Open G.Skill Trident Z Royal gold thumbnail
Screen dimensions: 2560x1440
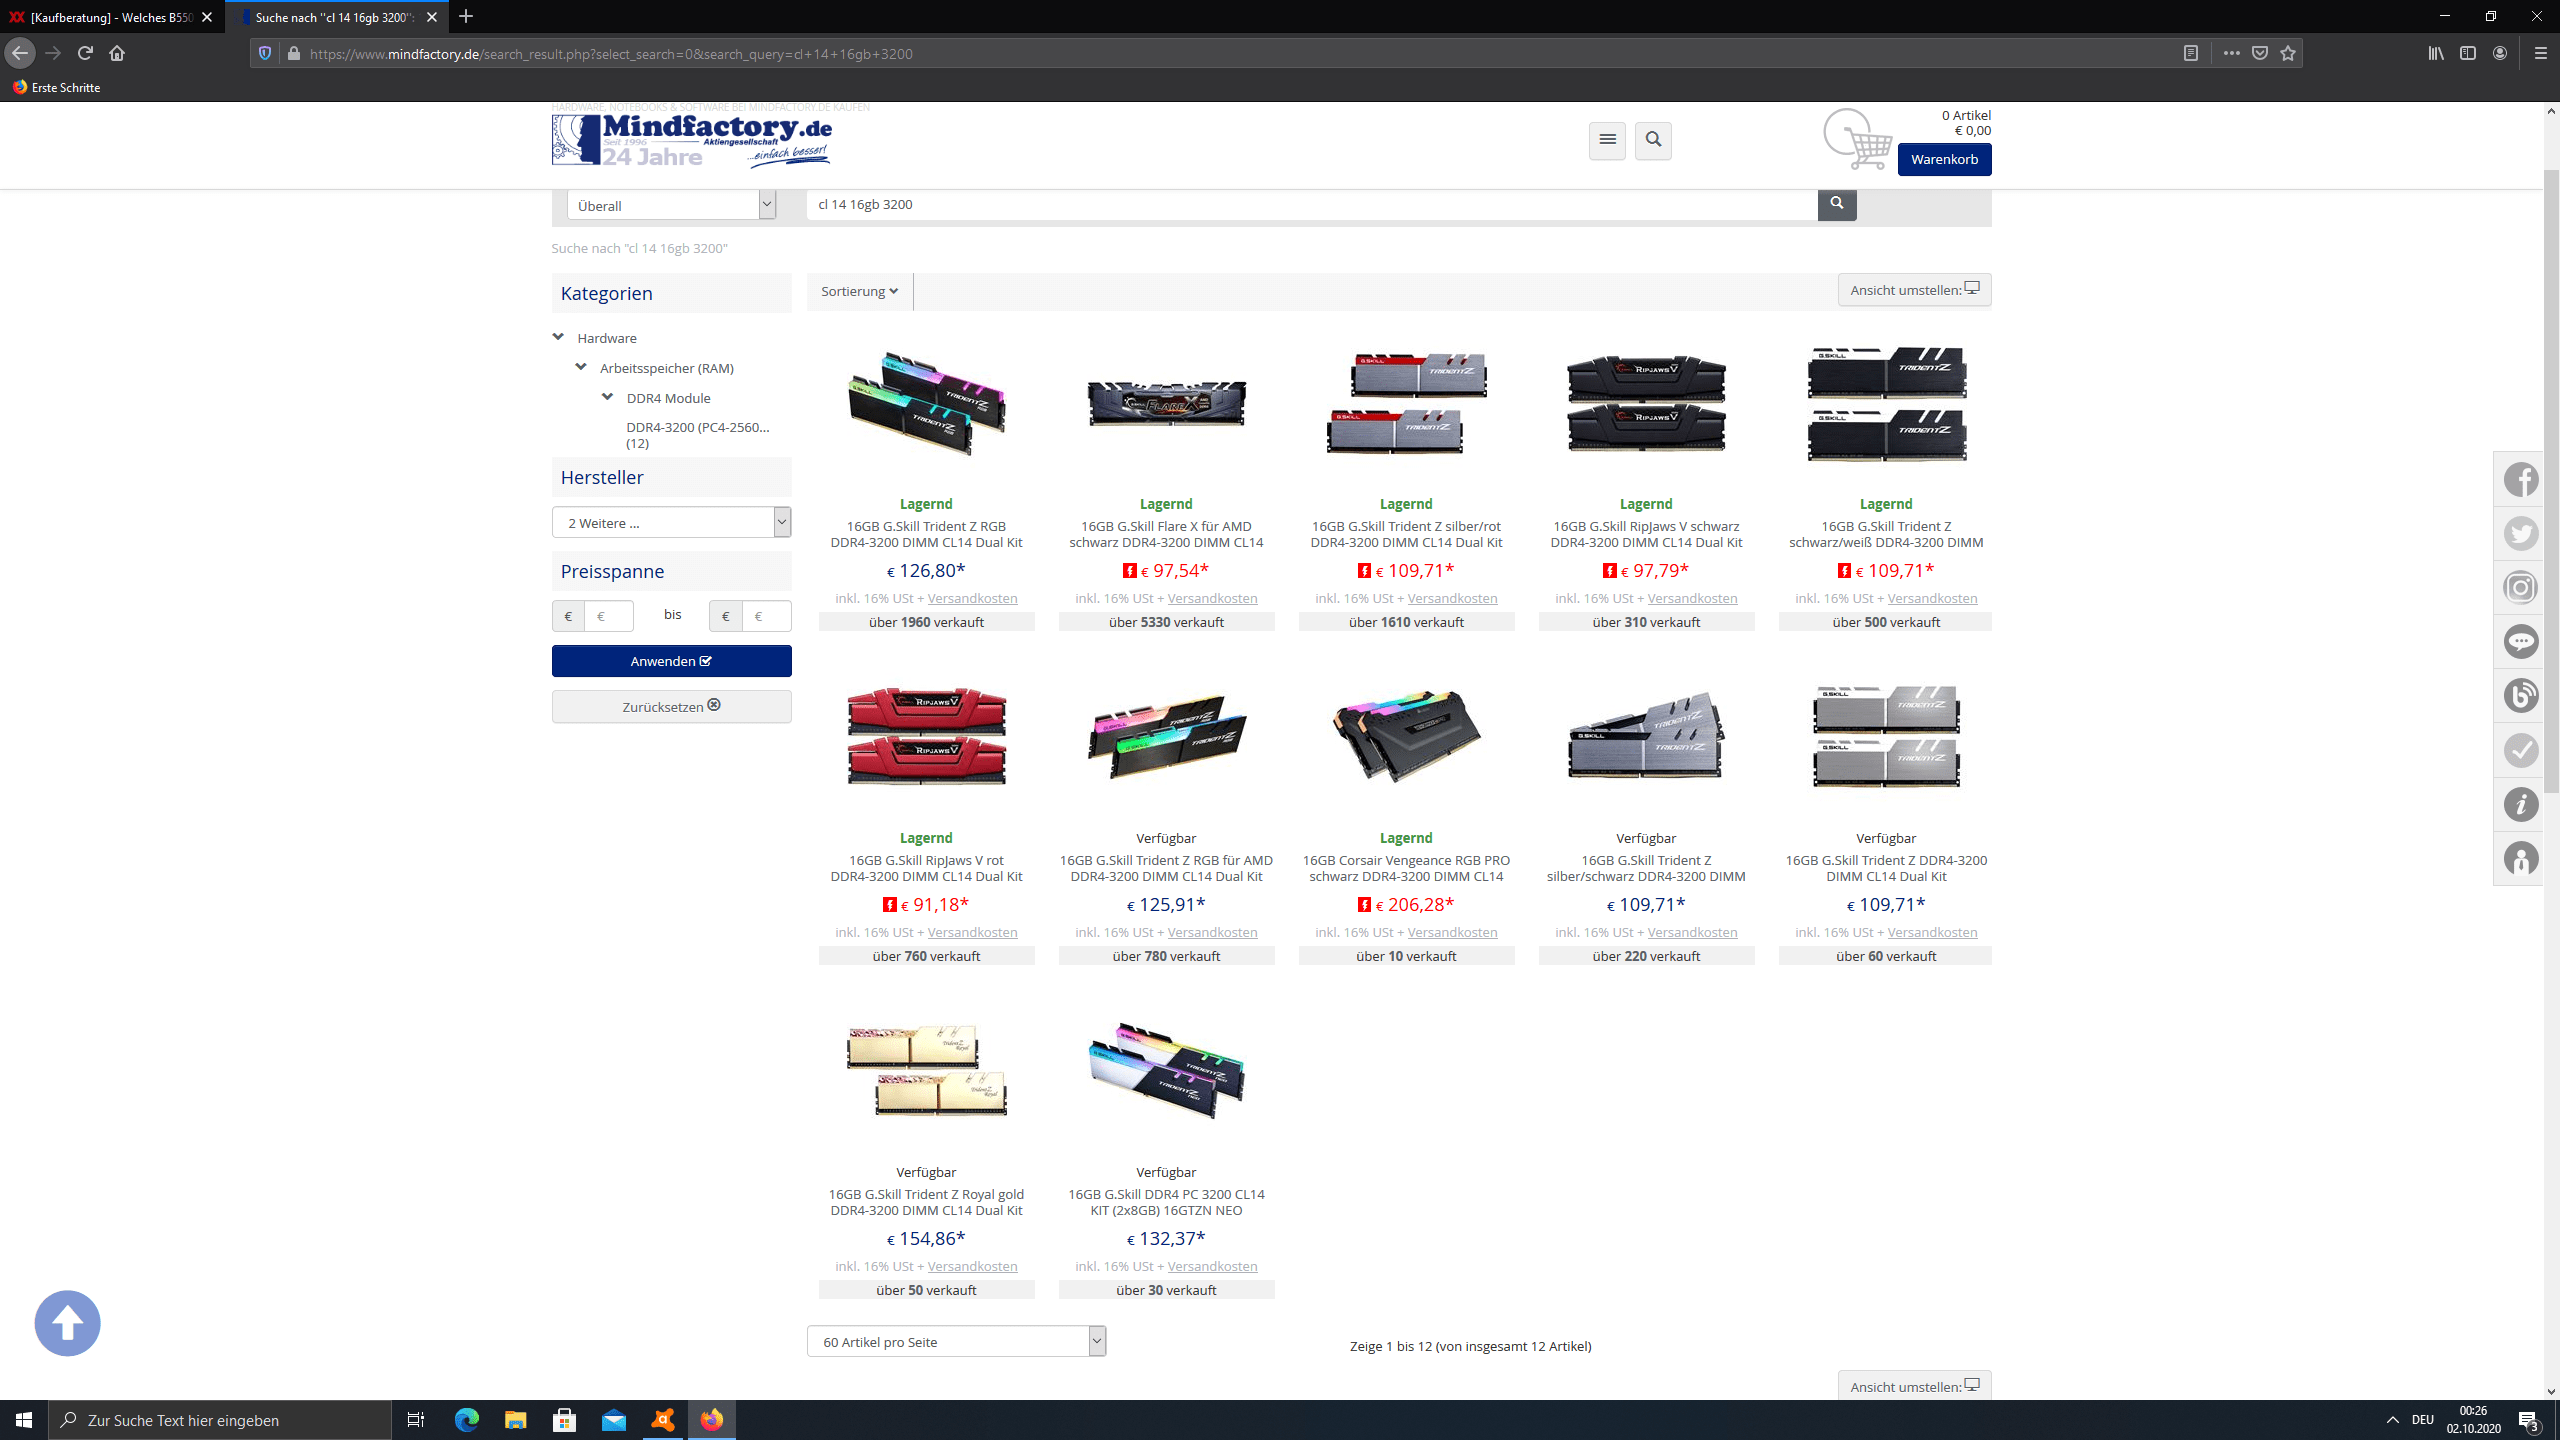(x=926, y=1070)
